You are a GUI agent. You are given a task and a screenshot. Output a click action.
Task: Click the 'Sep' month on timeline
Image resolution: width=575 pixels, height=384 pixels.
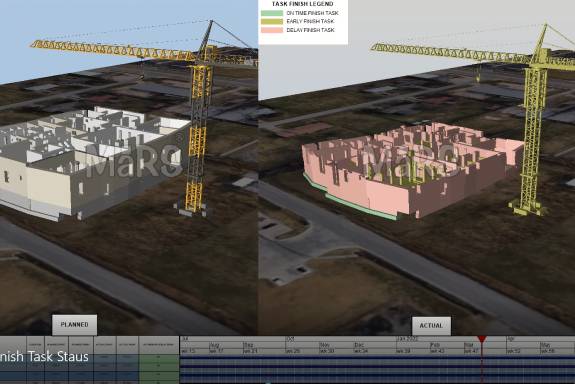pyautogui.click(x=249, y=345)
